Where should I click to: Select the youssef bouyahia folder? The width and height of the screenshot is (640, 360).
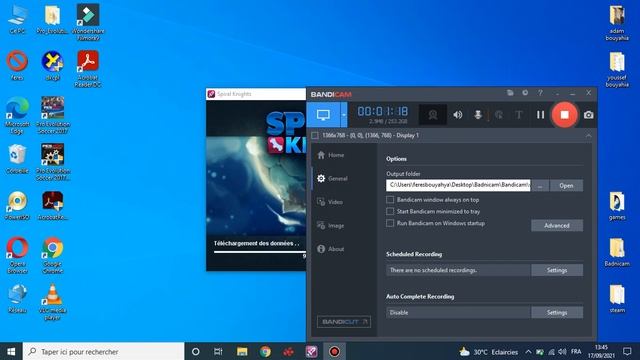pyautogui.click(x=617, y=69)
